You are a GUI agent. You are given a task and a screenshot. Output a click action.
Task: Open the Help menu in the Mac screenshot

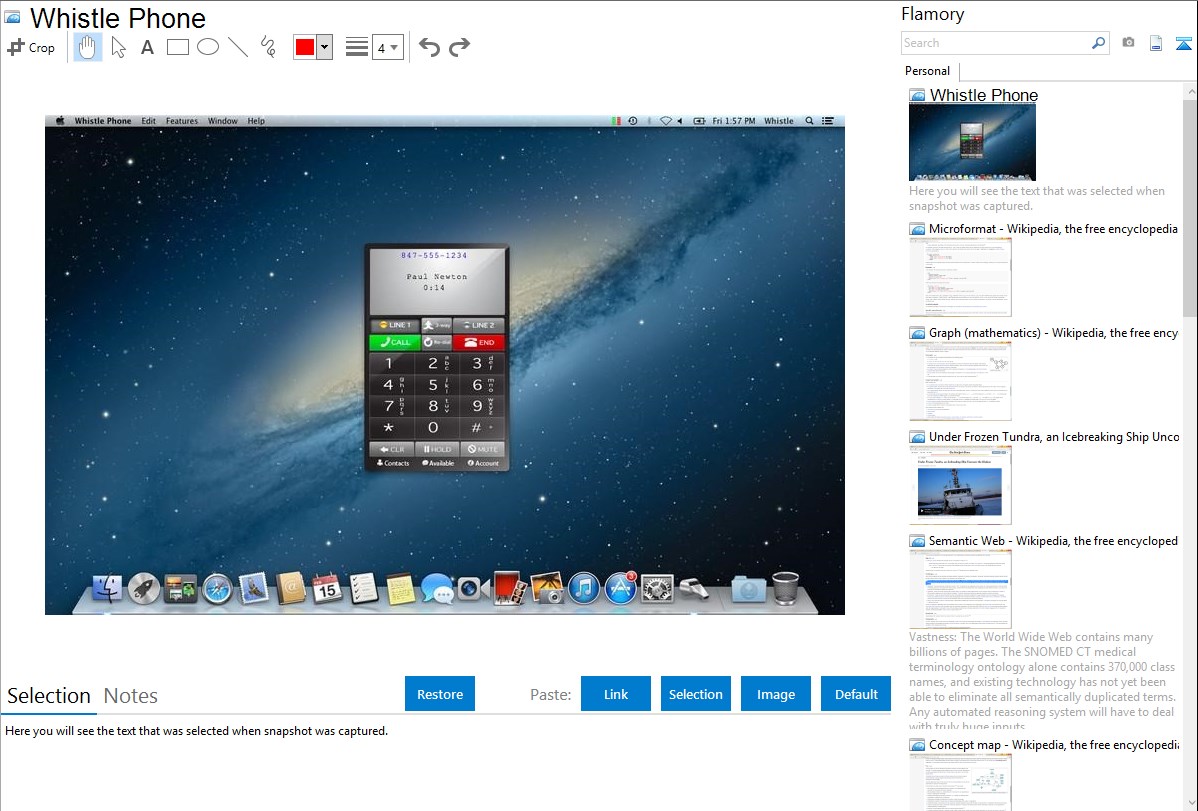click(256, 121)
